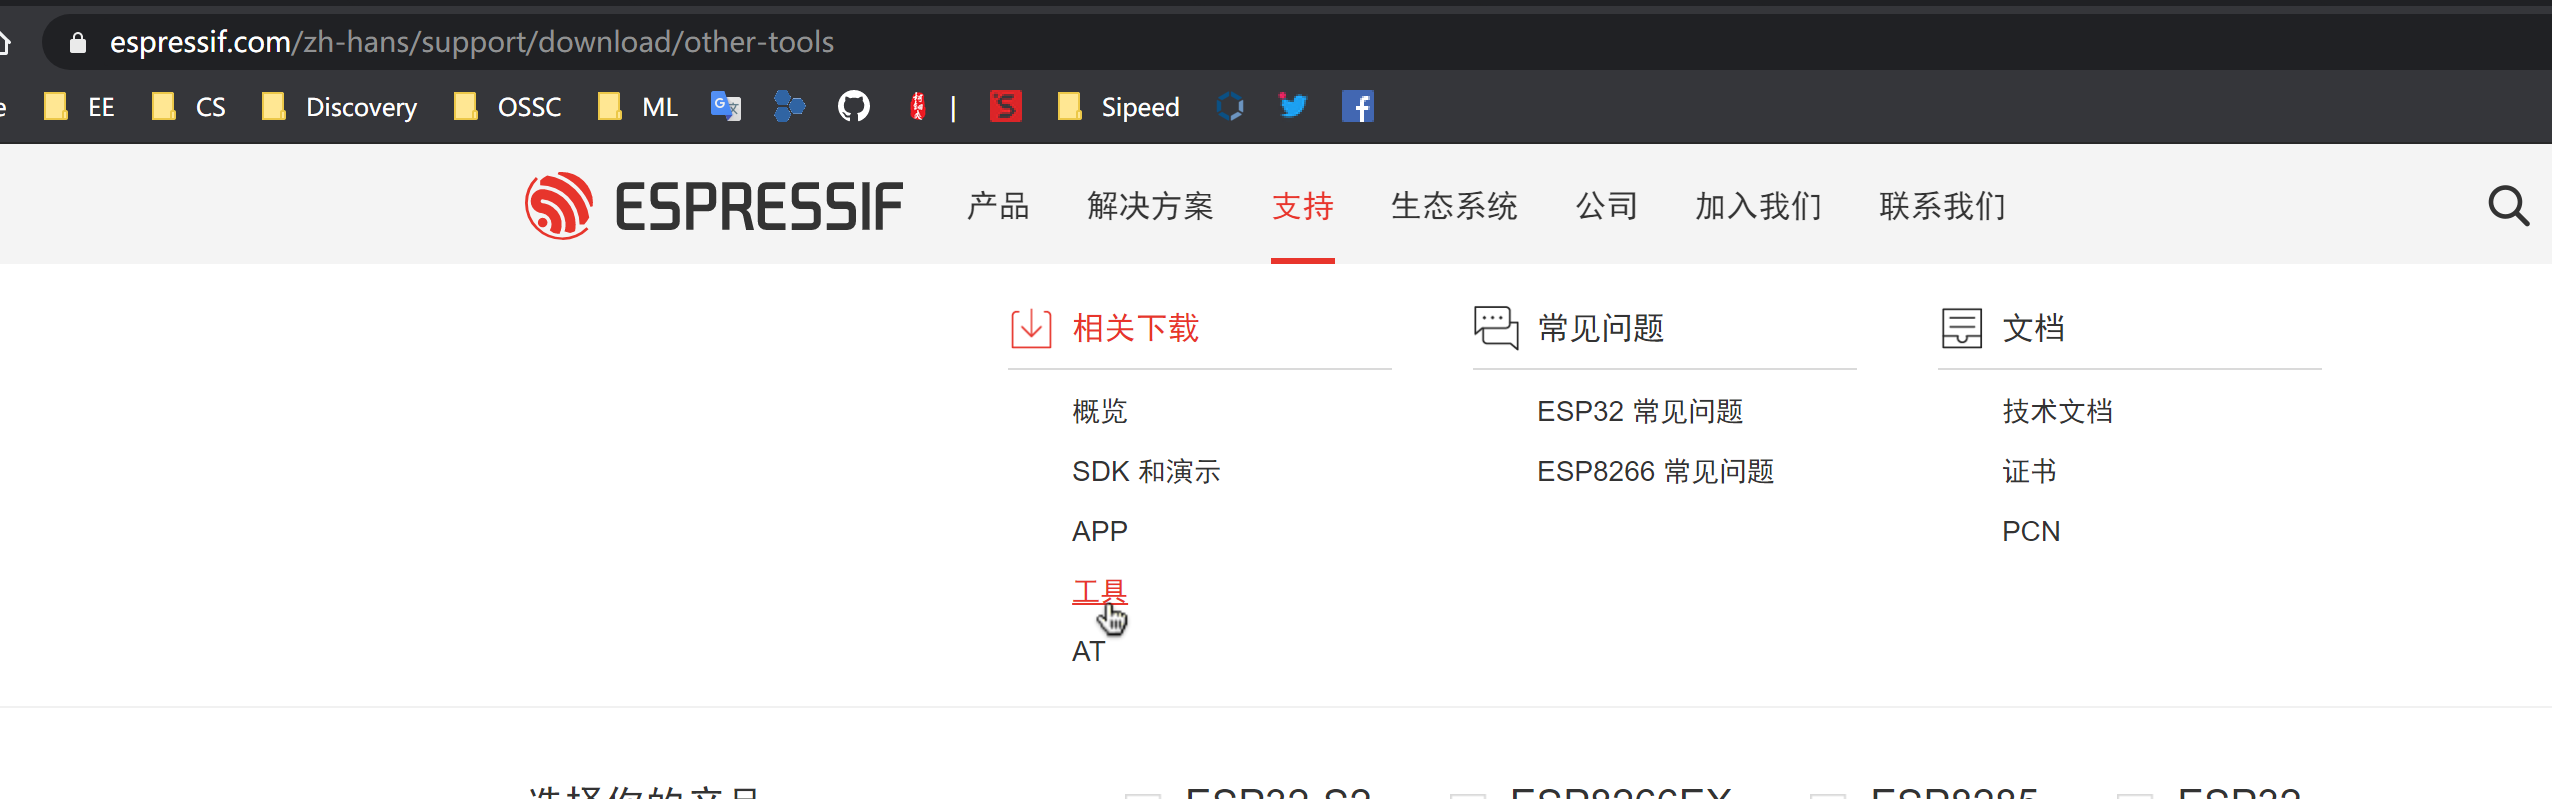Open the Discovery bookmarks folder
The height and width of the screenshot is (799, 2552).
pyautogui.click(x=339, y=106)
